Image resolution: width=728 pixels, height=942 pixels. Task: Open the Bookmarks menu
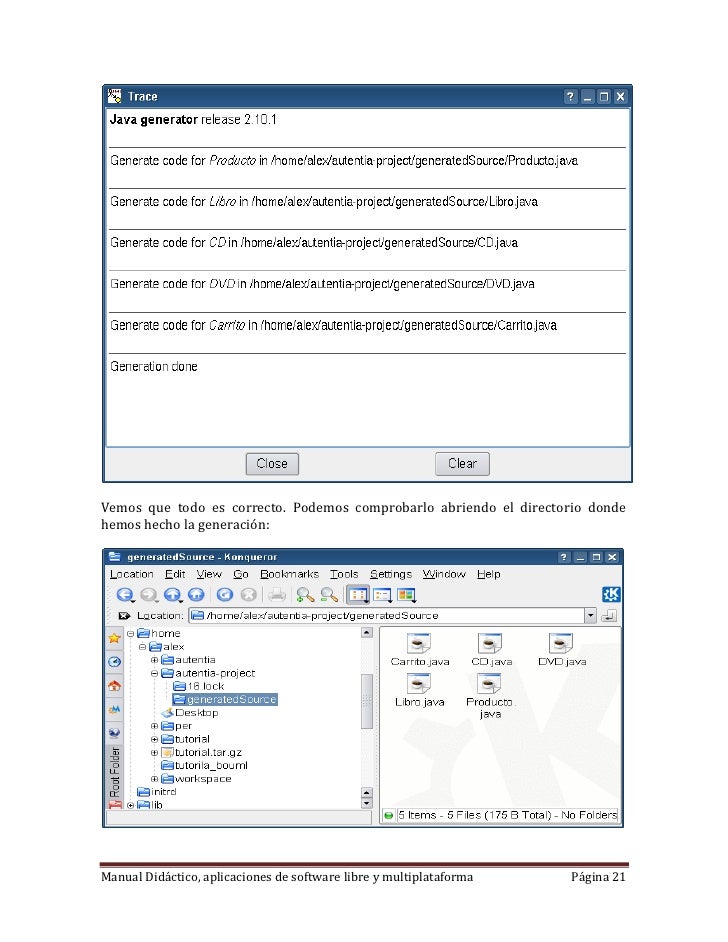tap(289, 574)
